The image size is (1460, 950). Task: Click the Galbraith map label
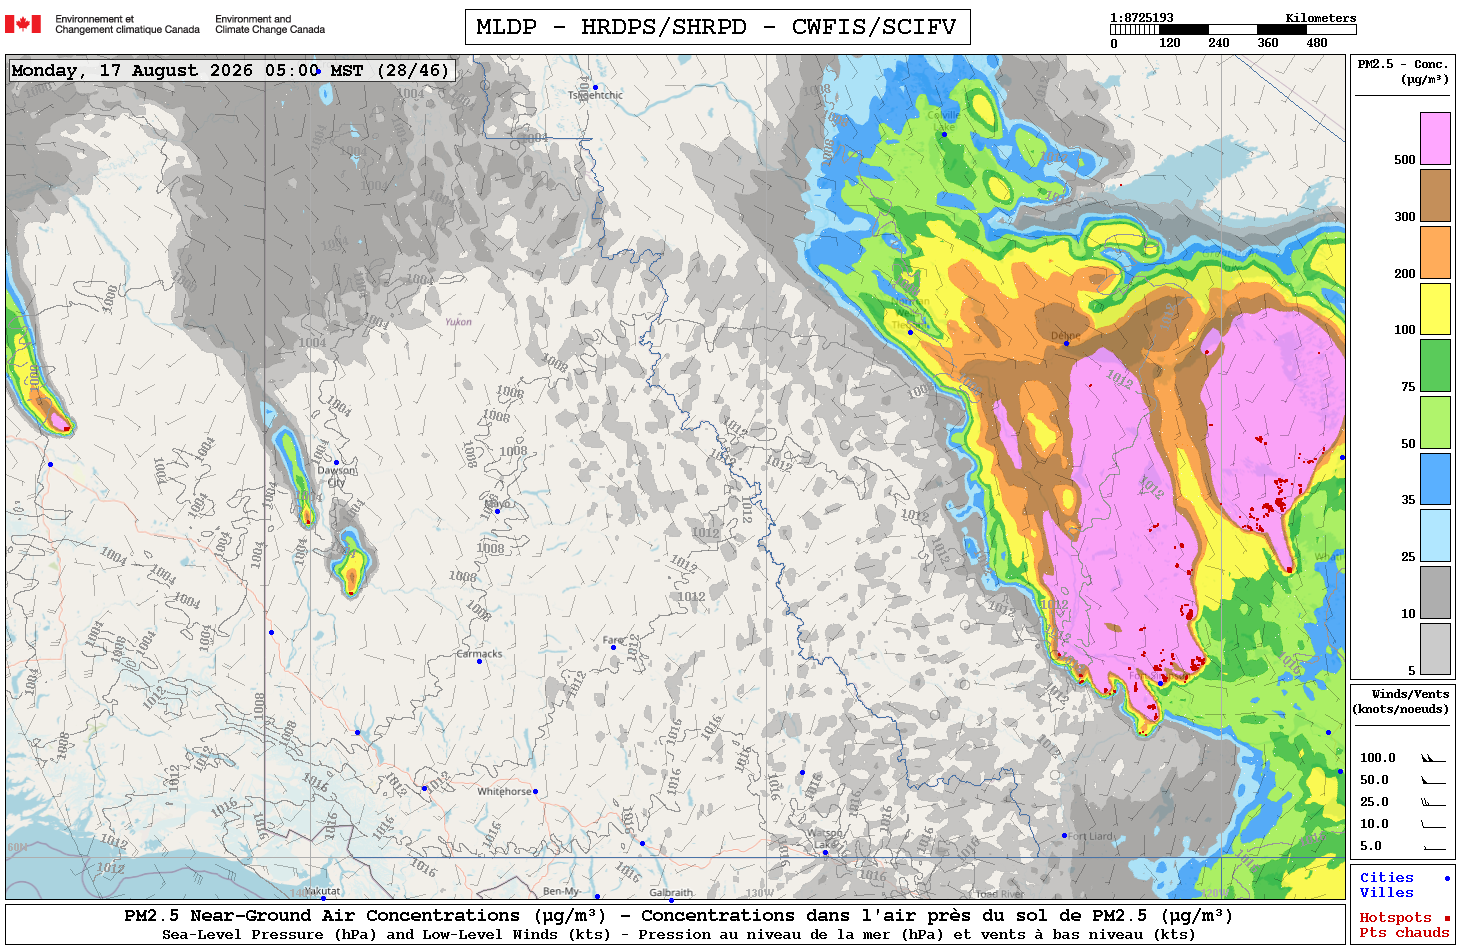(671, 892)
